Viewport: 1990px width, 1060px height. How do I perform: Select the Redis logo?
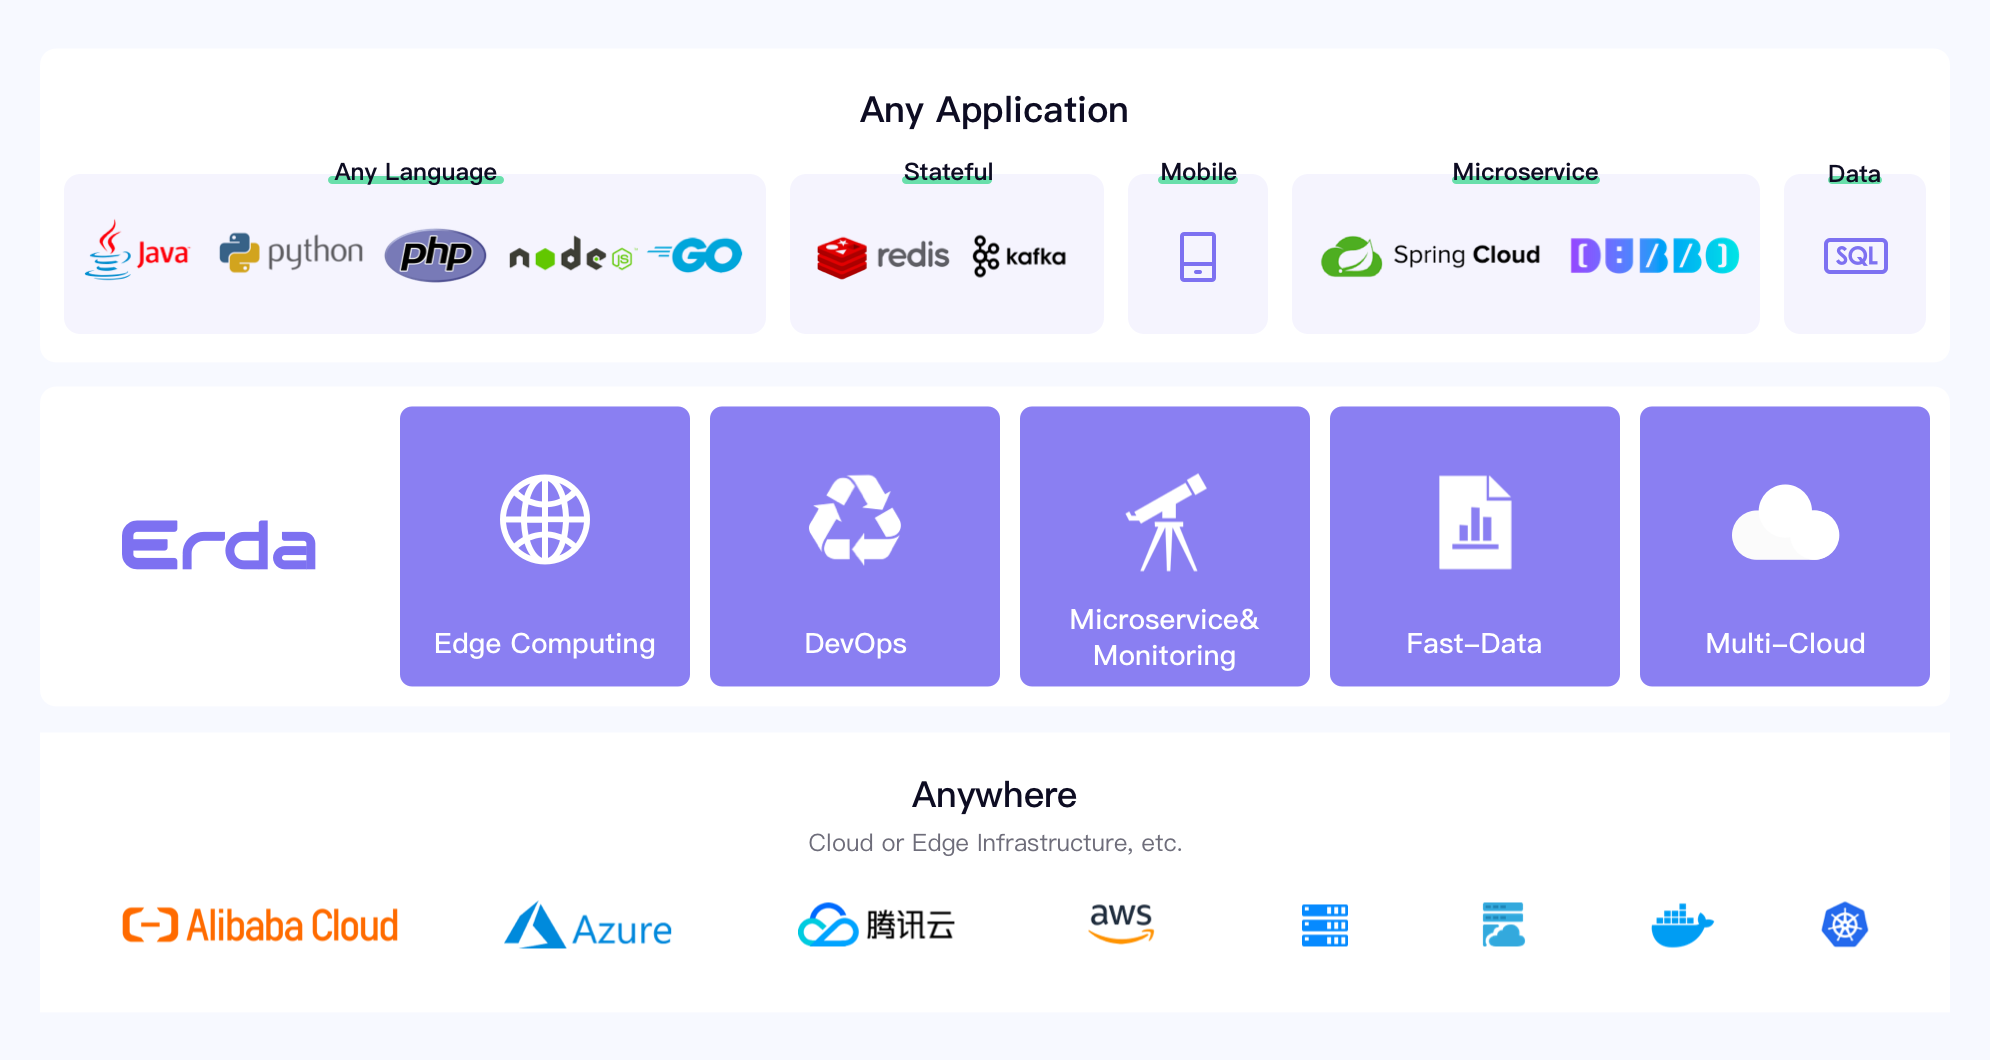coord(883,257)
